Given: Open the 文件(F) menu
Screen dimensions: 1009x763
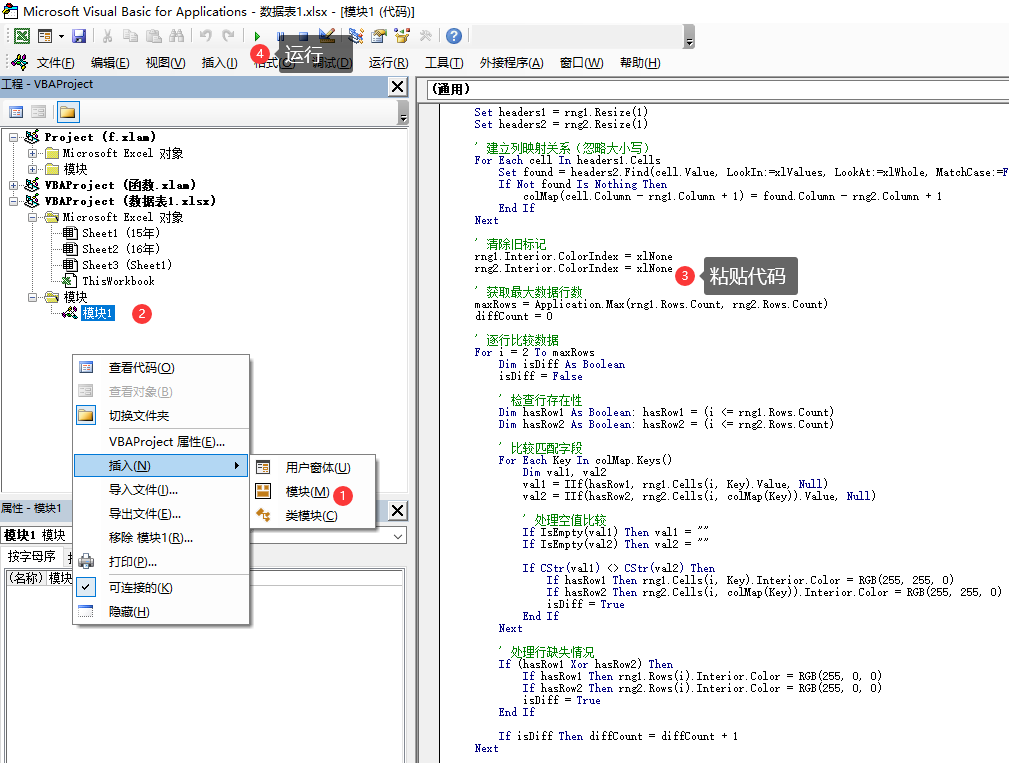Looking at the screenshot, I should [x=55, y=62].
